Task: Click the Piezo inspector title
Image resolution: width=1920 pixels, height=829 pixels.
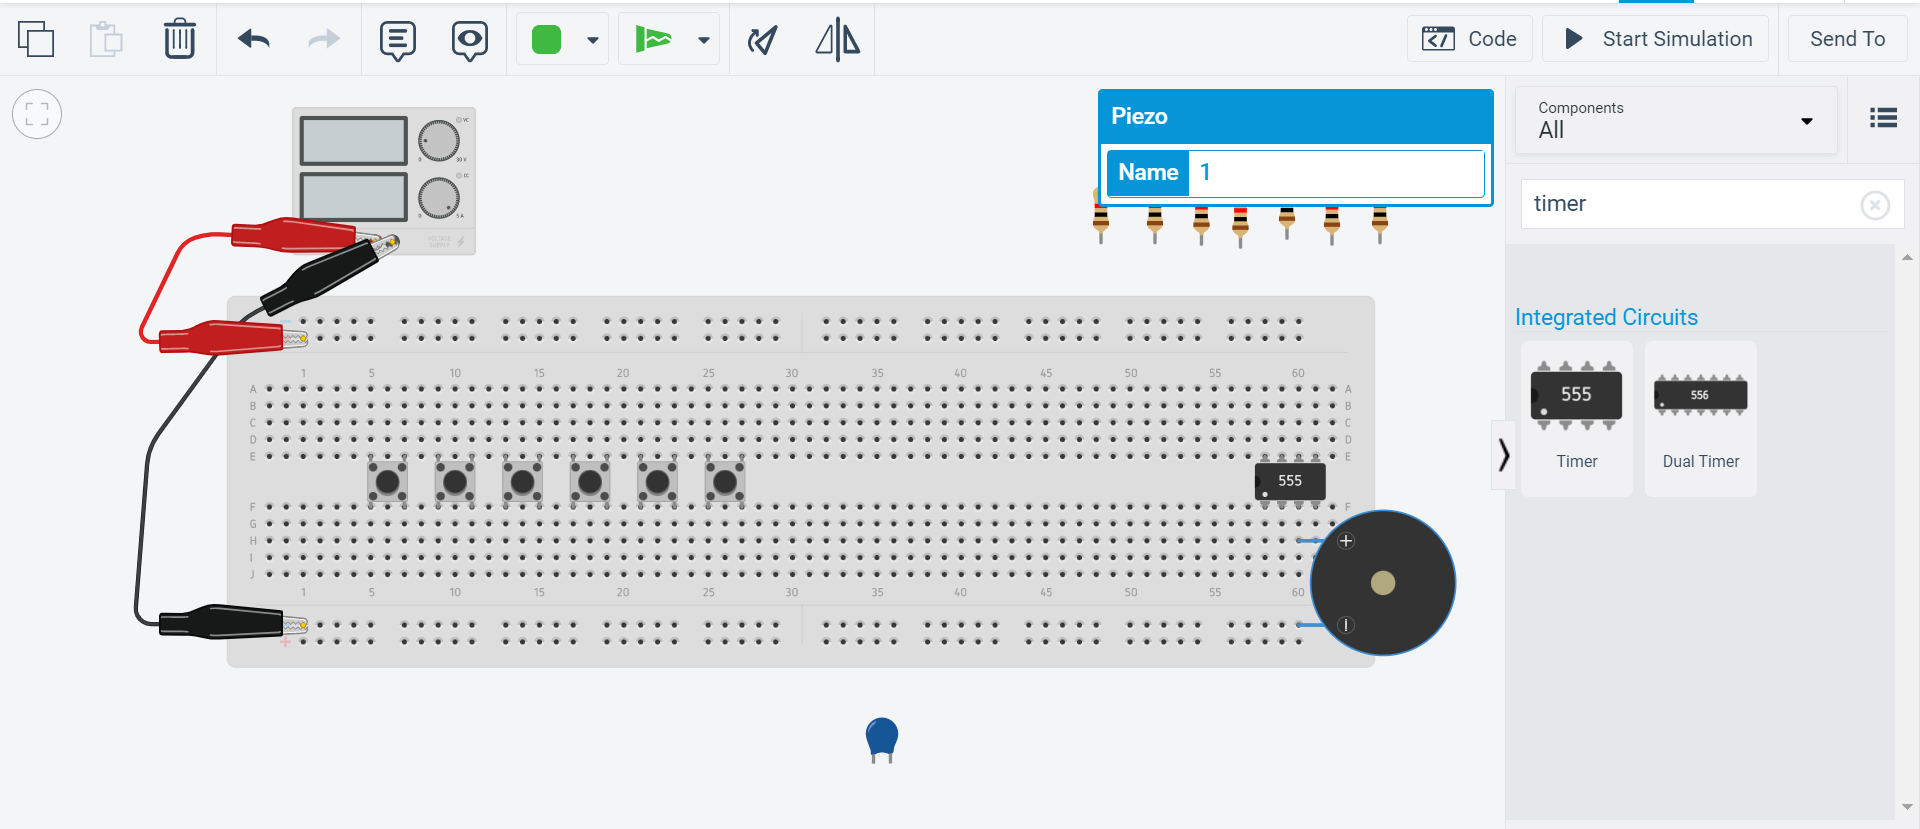Action: coord(1139,116)
